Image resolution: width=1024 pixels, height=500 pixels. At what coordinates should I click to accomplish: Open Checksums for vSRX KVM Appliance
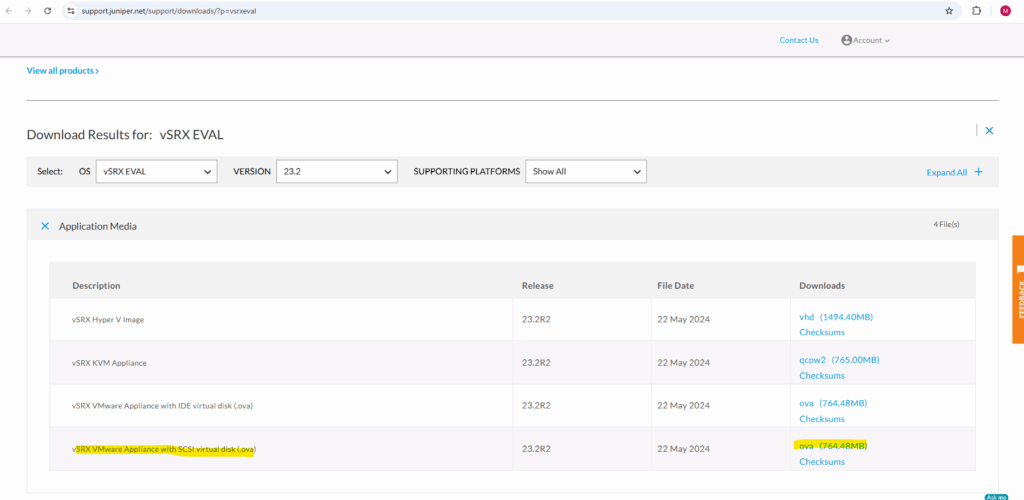(822, 375)
